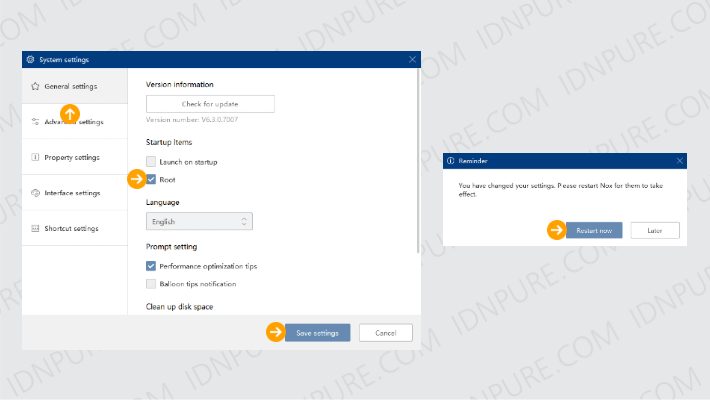Screen dimensions: 710x400
Task: Open the General settings tab
Action: click(75, 86)
